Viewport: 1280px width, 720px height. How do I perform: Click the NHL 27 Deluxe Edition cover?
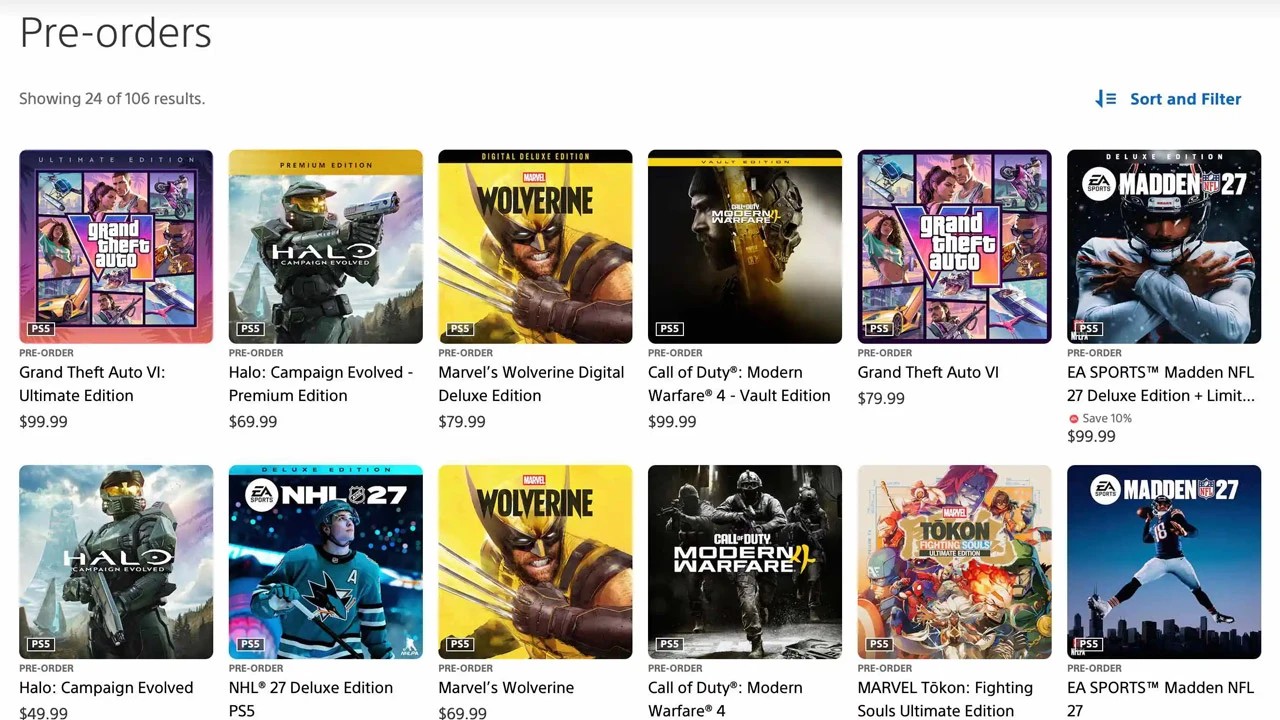click(x=326, y=562)
